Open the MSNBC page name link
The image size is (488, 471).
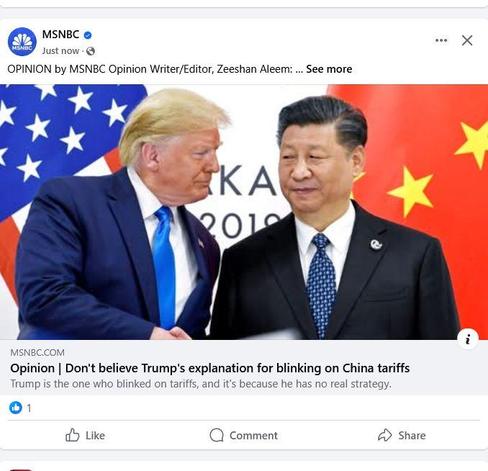click(61, 34)
